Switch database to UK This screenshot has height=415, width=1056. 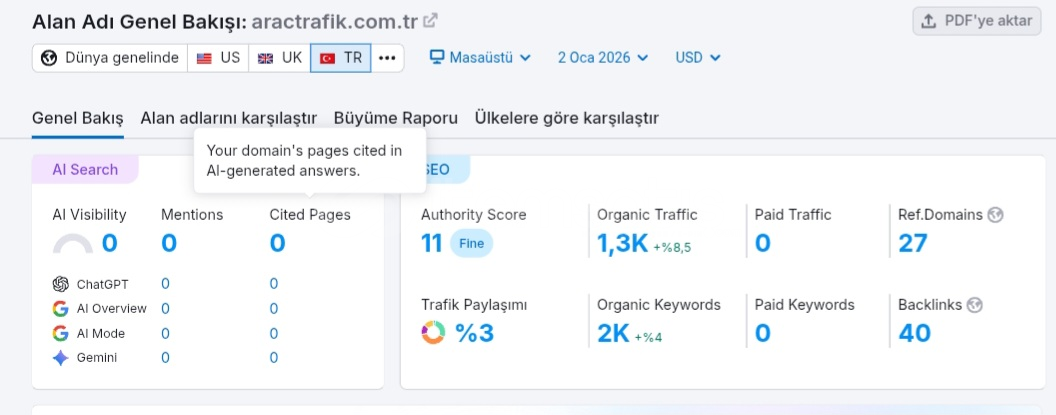280,58
